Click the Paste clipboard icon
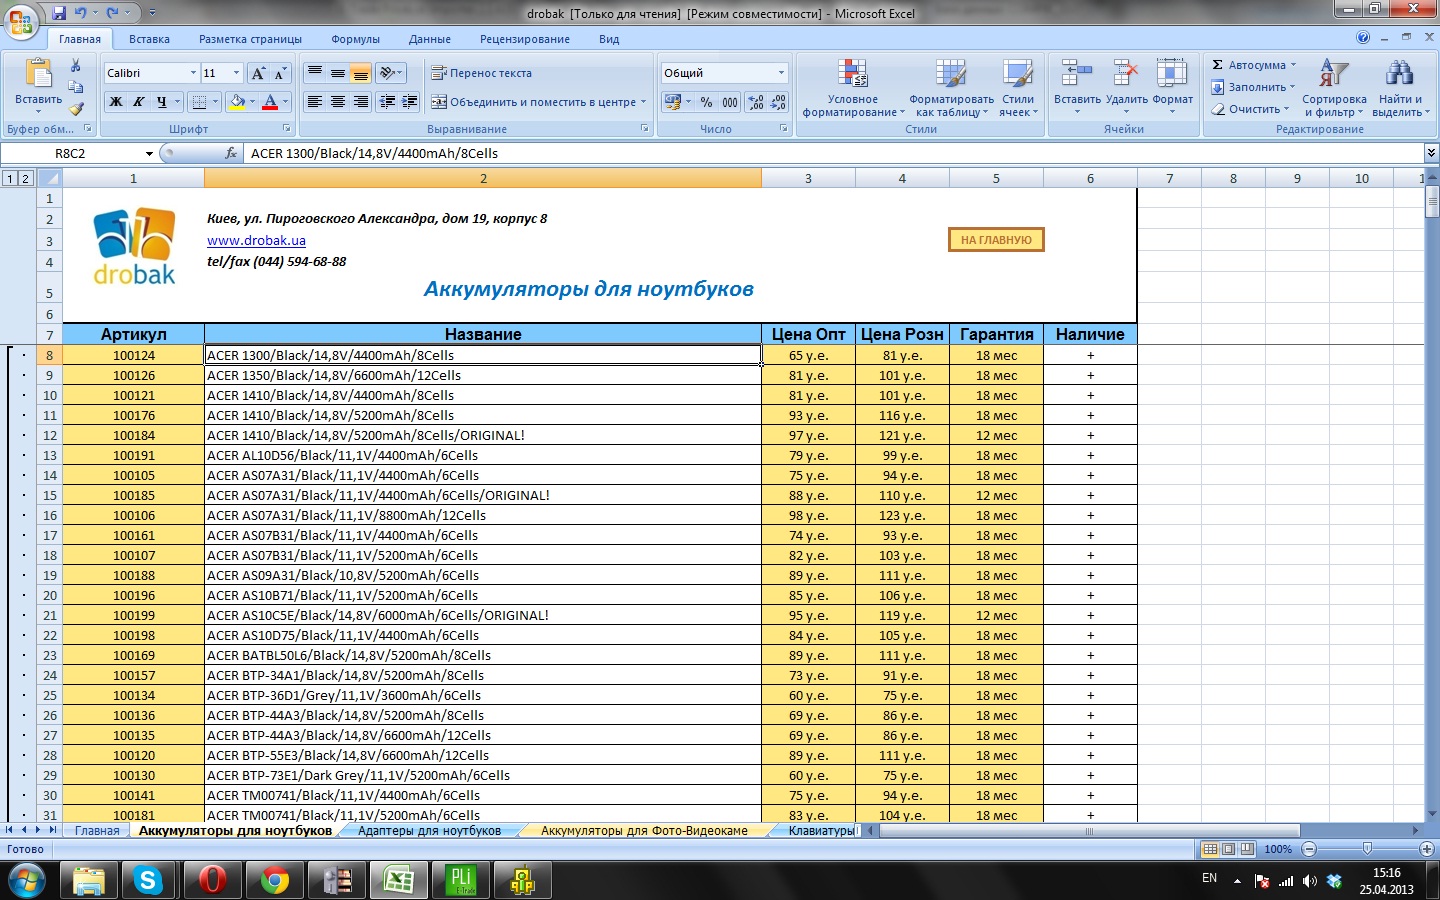 click(x=38, y=75)
